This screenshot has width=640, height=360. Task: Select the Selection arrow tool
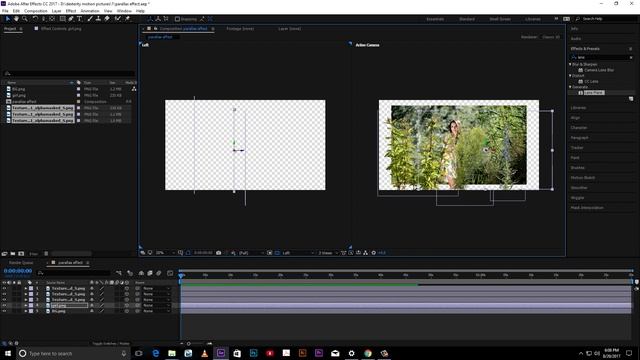(8, 19)
